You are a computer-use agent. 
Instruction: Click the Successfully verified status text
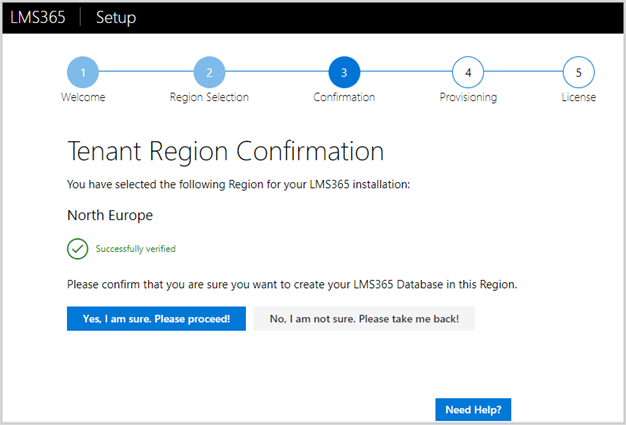pyautogui.click(x=136, y=249)
